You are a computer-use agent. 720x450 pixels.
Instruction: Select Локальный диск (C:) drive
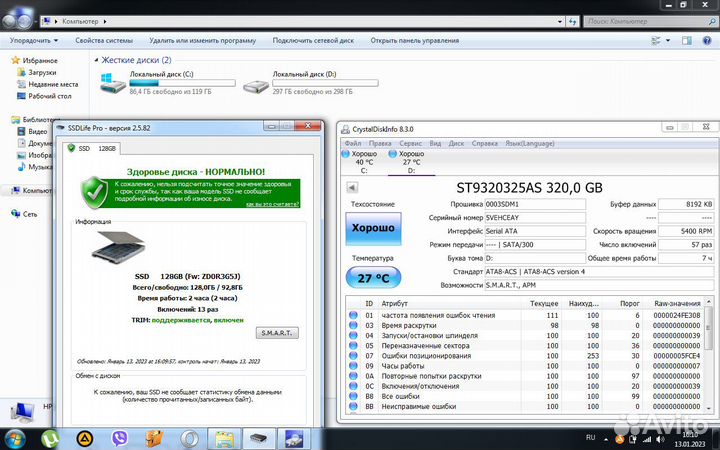click(168, 83)
